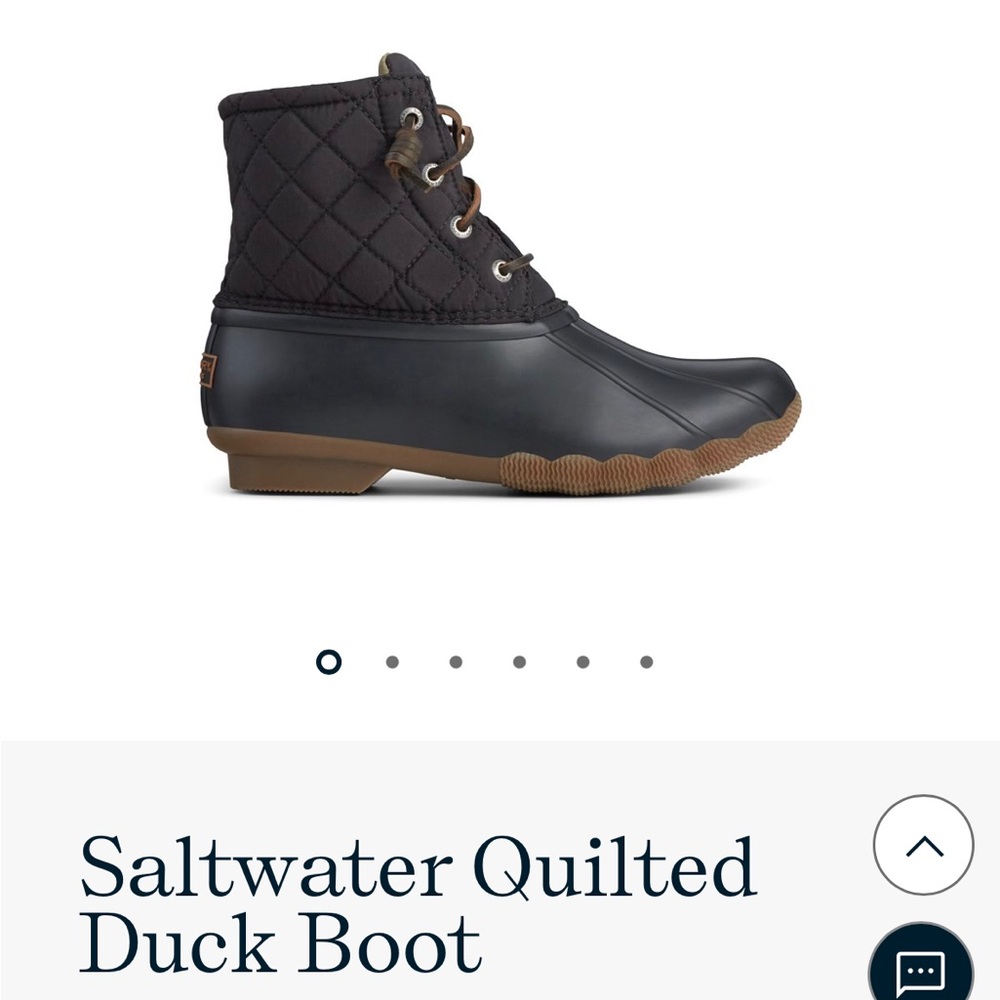Click the top silver eyelet on the boot
Image resolution: width=1000 pixels, height=1000 pixels.
coord(412,119)
